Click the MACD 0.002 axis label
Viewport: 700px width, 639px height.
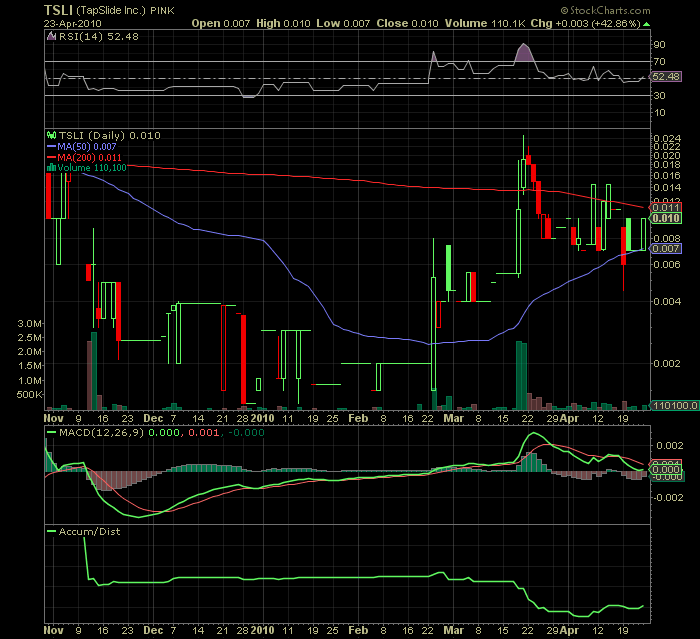[x=670, y=446]
